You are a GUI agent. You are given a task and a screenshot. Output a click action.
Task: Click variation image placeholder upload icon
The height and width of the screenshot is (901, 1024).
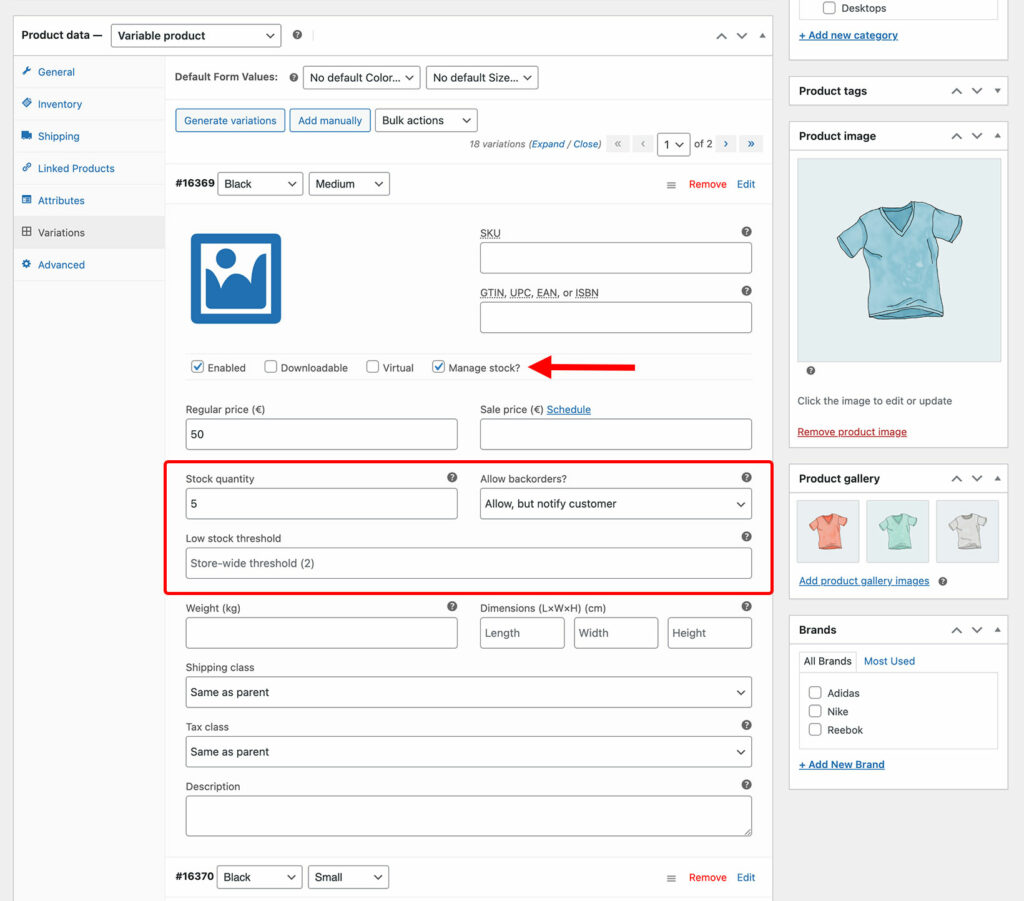click(236, 279)
